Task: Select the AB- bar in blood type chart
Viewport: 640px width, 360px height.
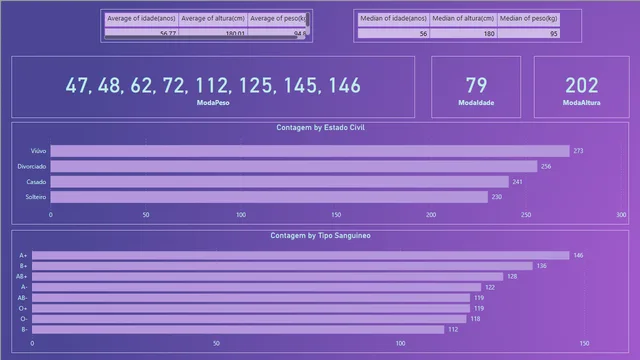Action: point(251,298)
